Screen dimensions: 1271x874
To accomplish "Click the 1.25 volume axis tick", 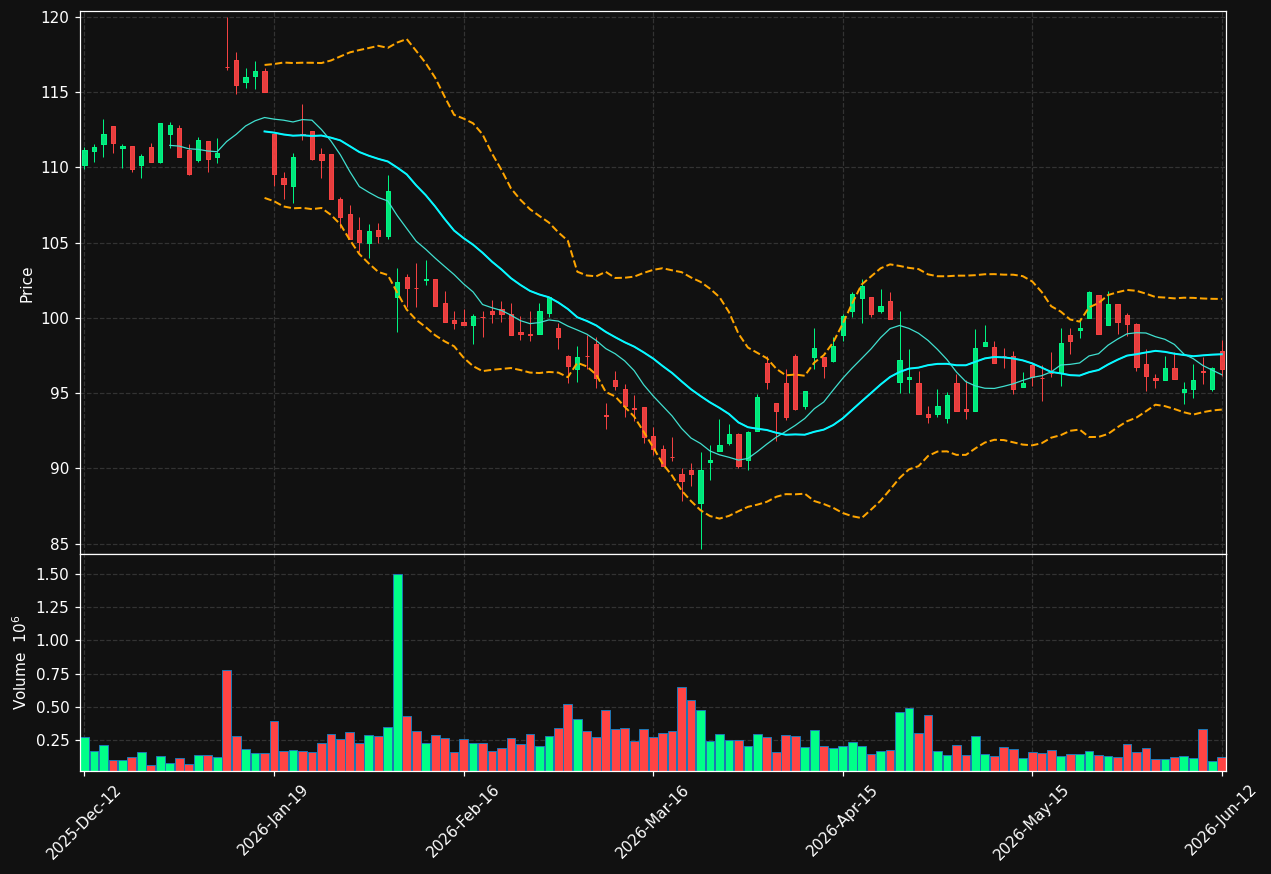I will (53, 607).
